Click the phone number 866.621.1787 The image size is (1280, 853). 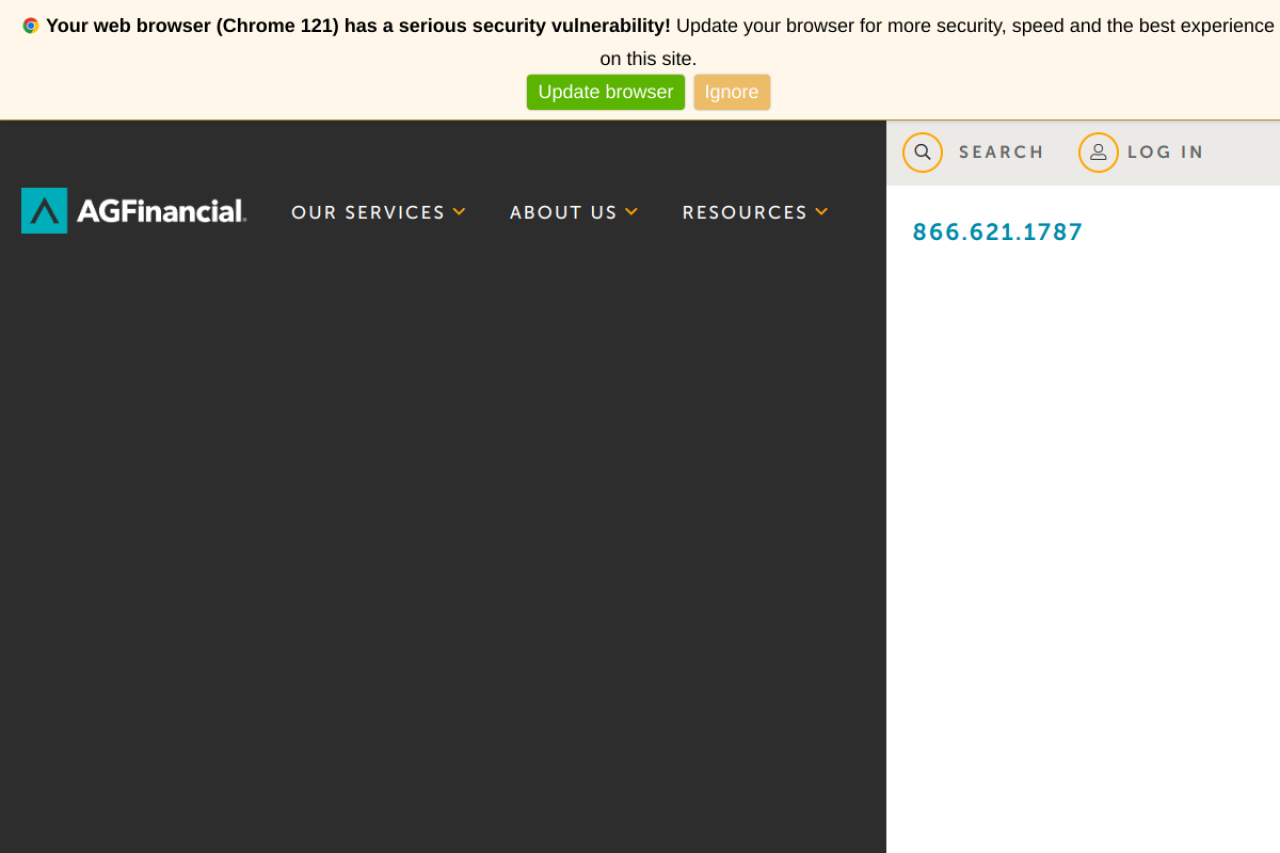(x=998, y=232)
